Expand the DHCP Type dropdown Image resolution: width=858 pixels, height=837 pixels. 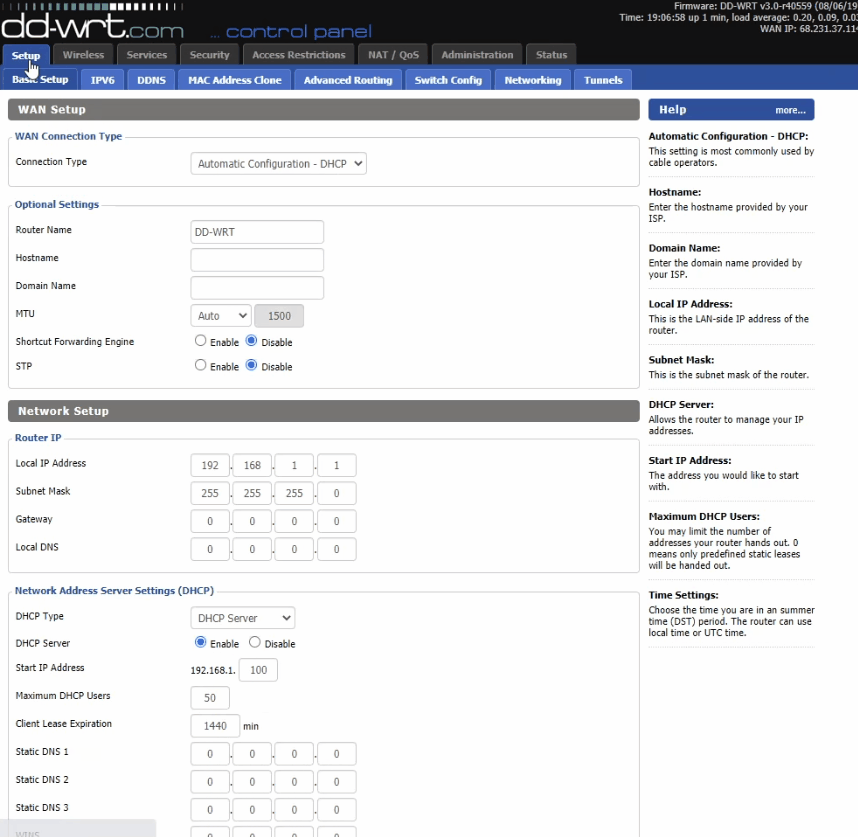243,618
